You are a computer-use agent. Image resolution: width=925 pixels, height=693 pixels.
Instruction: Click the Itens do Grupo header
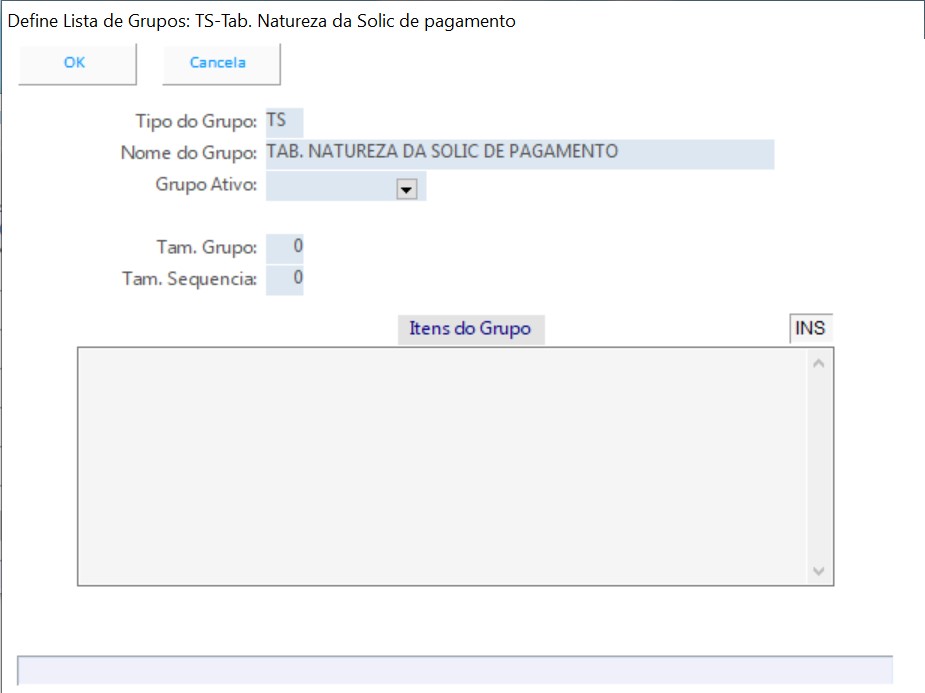[x=470, y=329]
